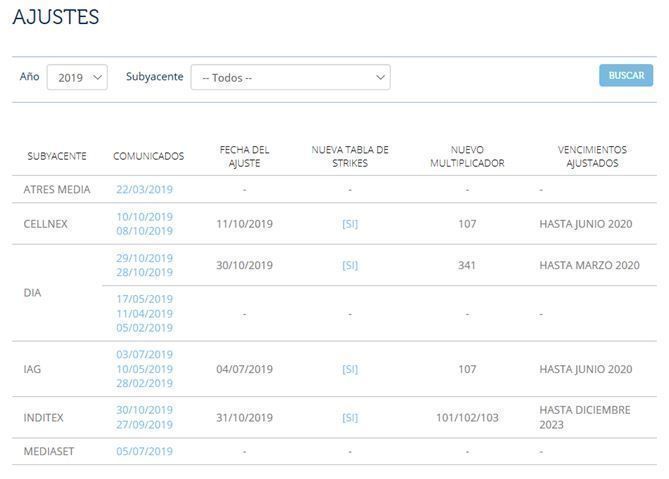
Task: Select the ATRES MEDIA subyacente cell
Action: [x=57, y=189]
